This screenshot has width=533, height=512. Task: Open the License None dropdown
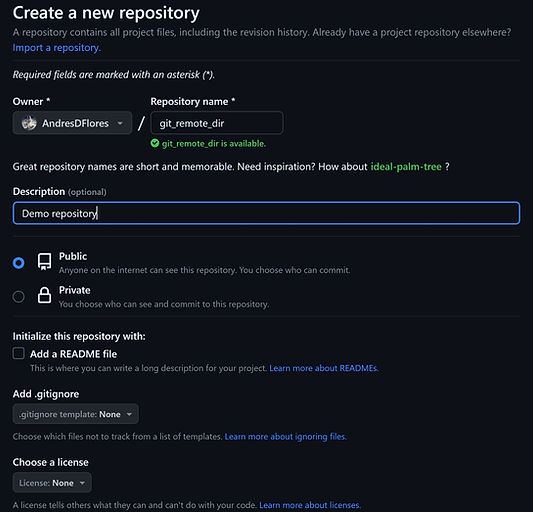coord(52,483)
